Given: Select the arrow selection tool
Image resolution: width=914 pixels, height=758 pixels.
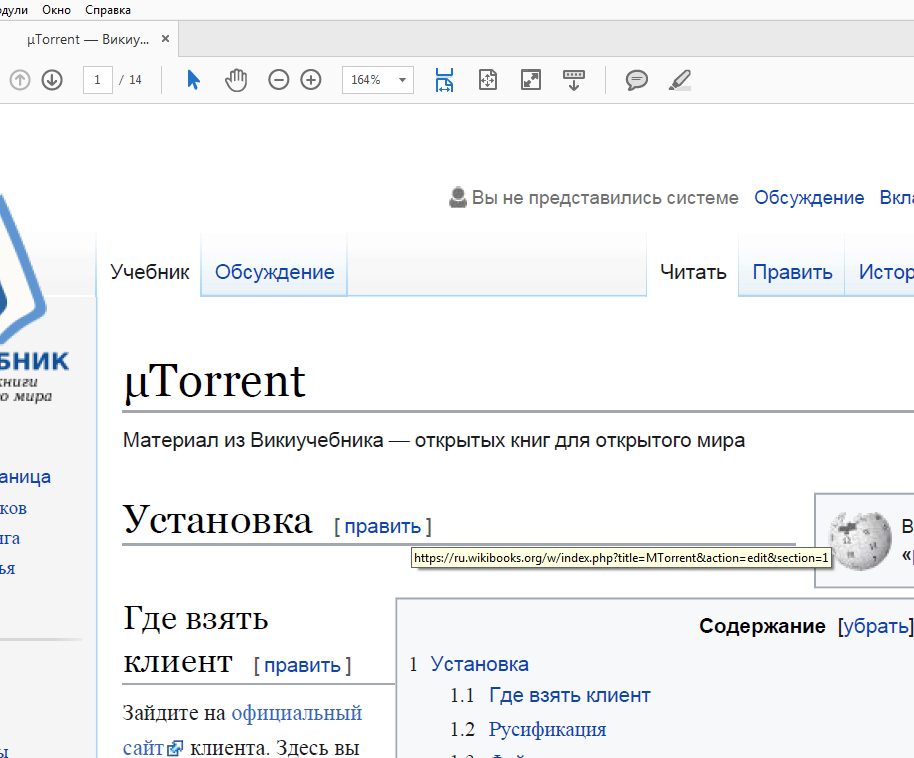Looking at the screenshot, I should (x=194, y=80).
